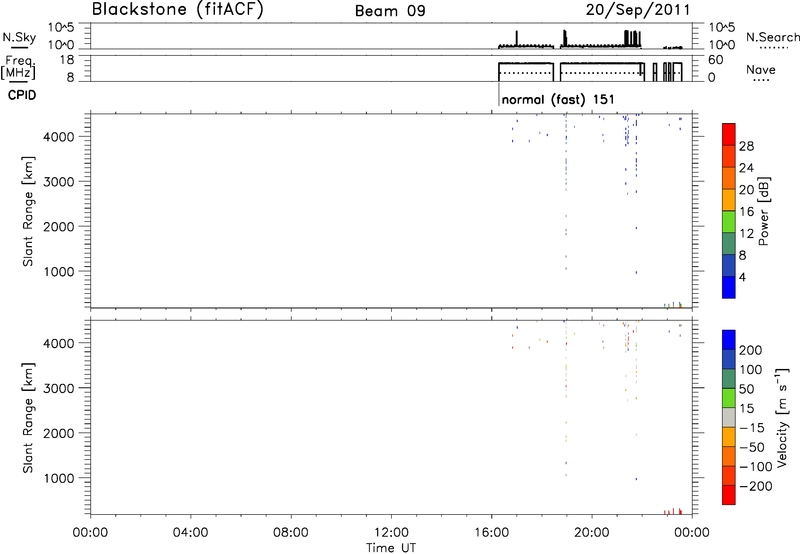Click the red top segment of Power colorbar
Viewport: 800px width, 554px height.
point(729,134)
